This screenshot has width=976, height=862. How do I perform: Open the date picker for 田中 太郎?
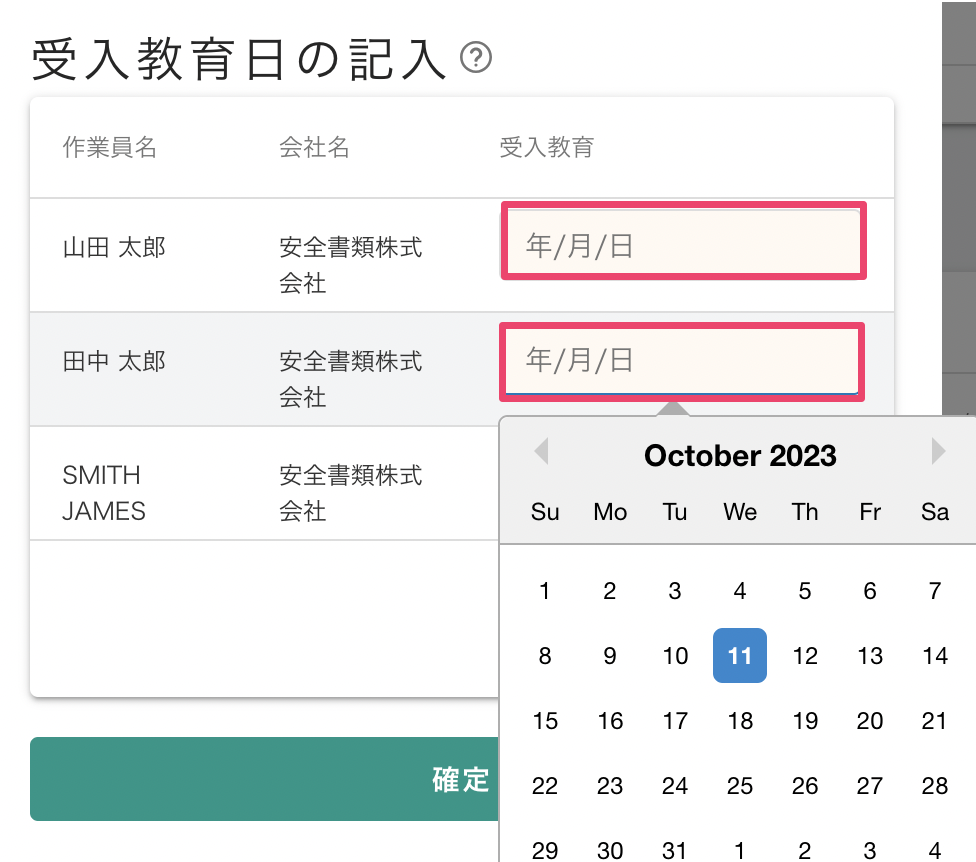point(681,361)
